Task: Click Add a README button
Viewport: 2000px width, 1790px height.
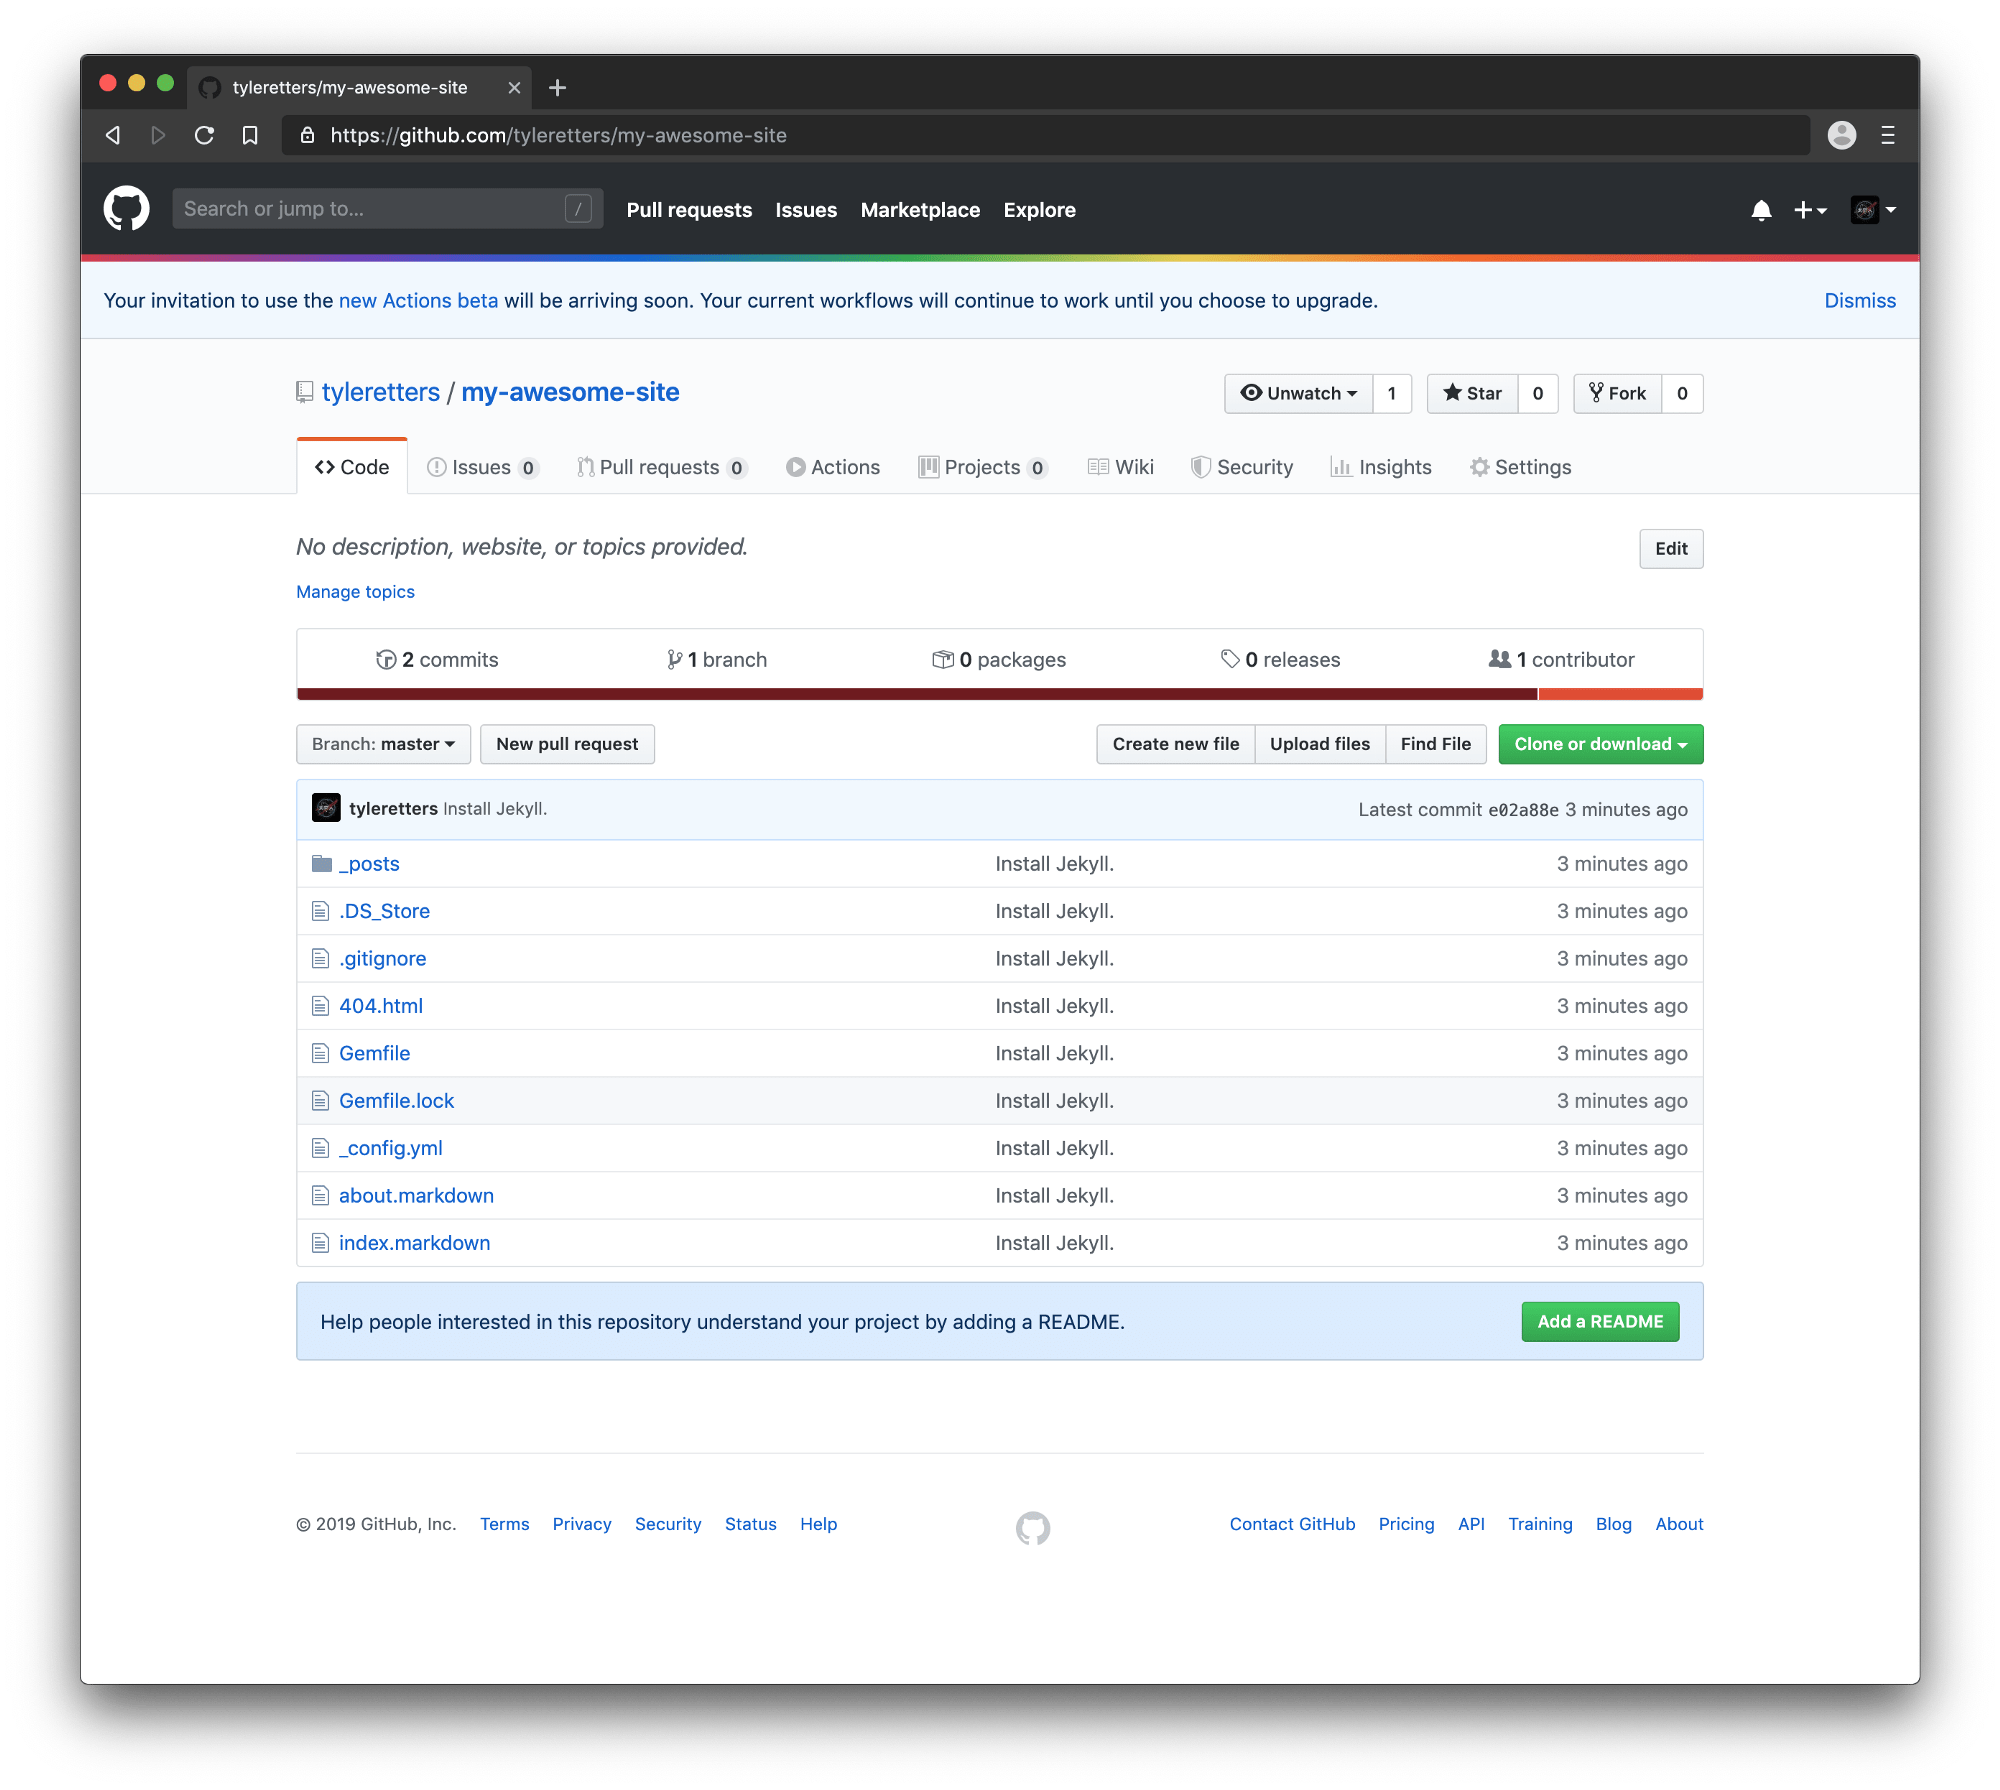Action: pyautogui.click(x=1600, y=1321)
